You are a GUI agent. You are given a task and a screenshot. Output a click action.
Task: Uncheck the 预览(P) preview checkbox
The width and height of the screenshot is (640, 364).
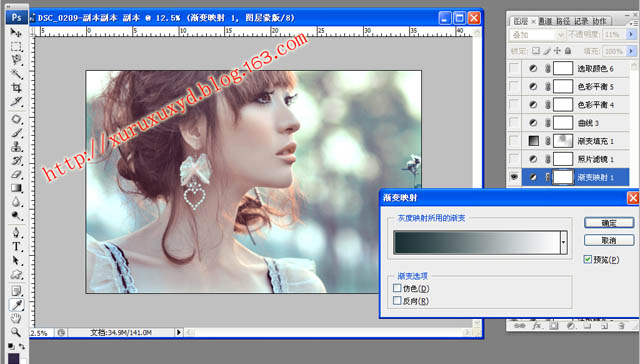[588, 260]
